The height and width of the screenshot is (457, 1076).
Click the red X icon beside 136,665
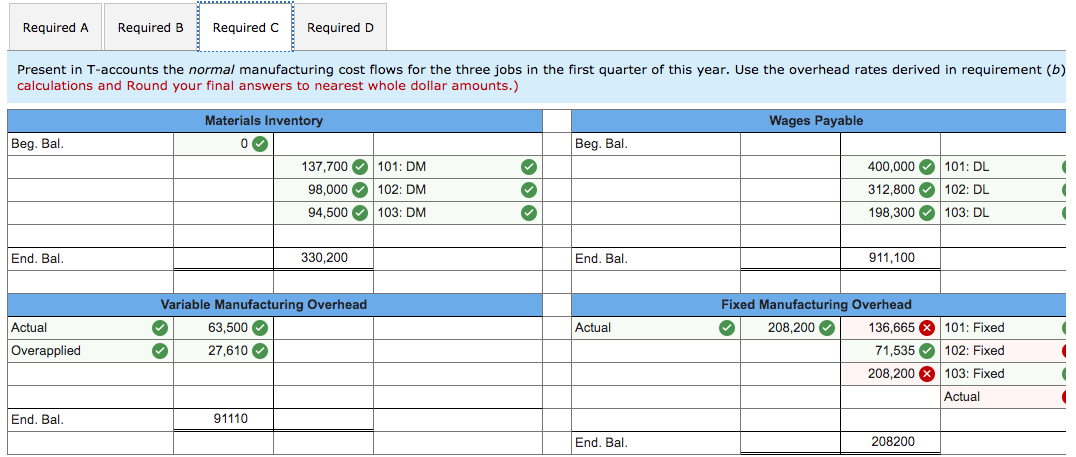tap(926, 328)
